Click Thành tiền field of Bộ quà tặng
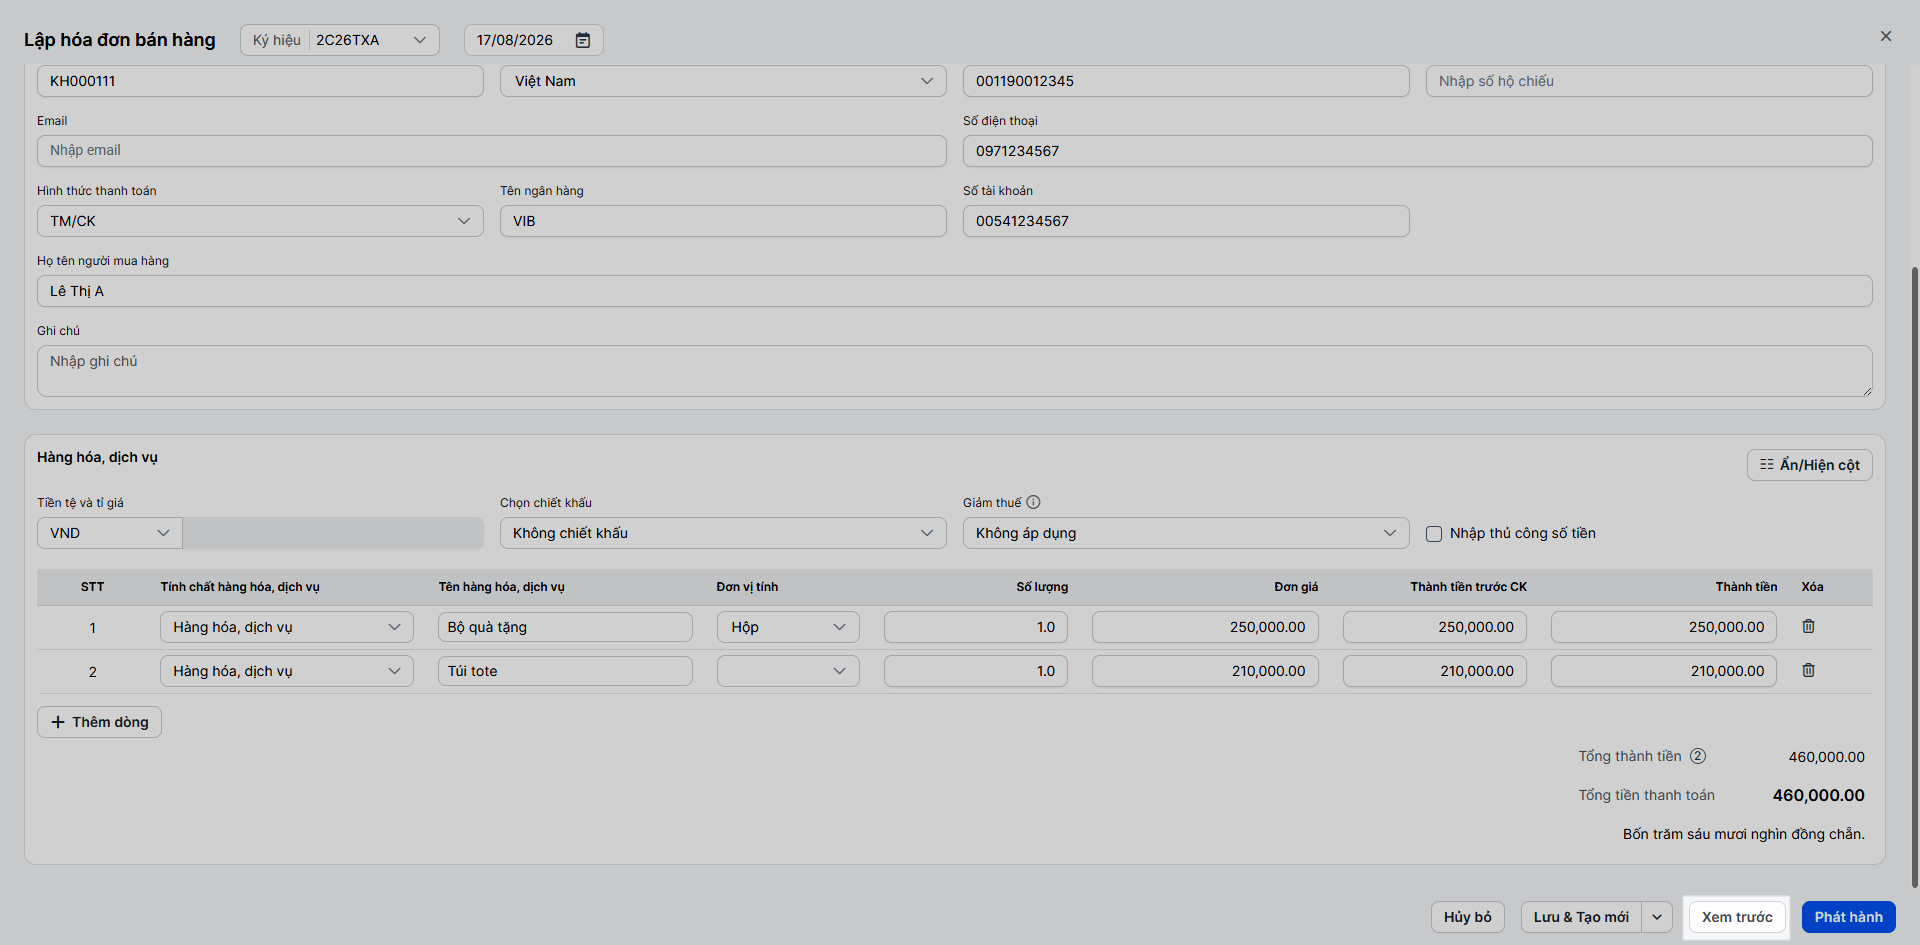This screenshot has width=1920, height=945. click(x=1664, y=627)
